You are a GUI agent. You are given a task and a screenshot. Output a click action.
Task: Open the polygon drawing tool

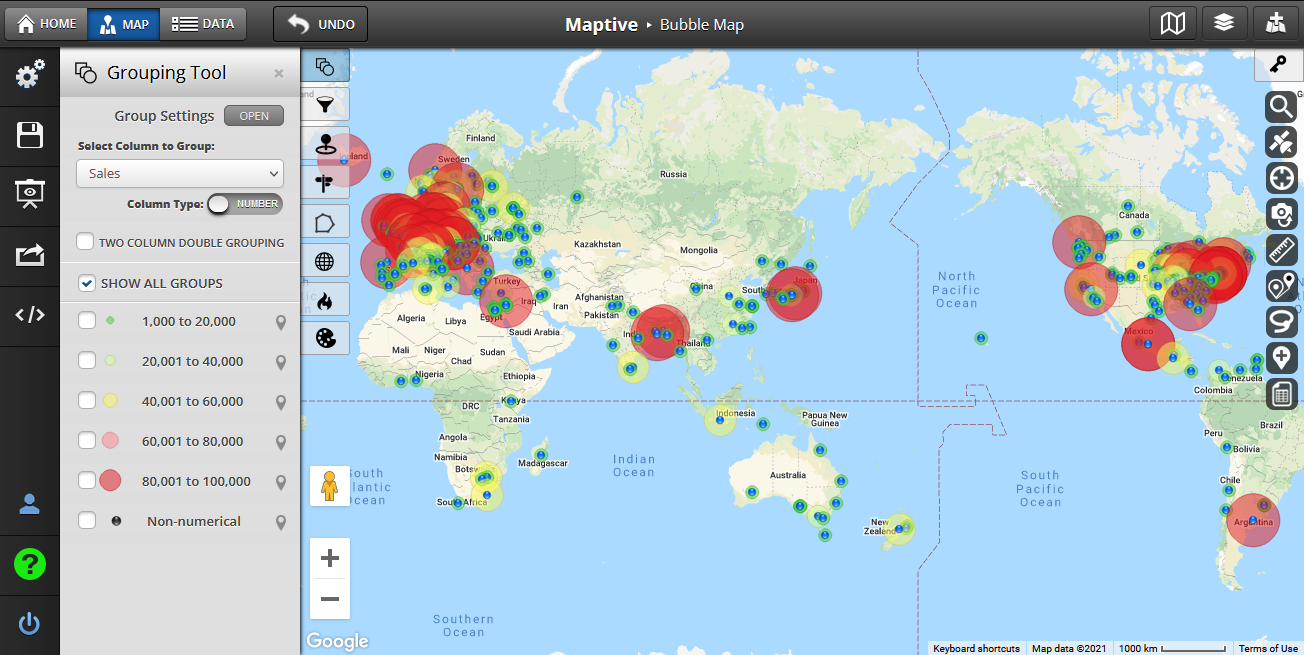(x=325, y=222)
